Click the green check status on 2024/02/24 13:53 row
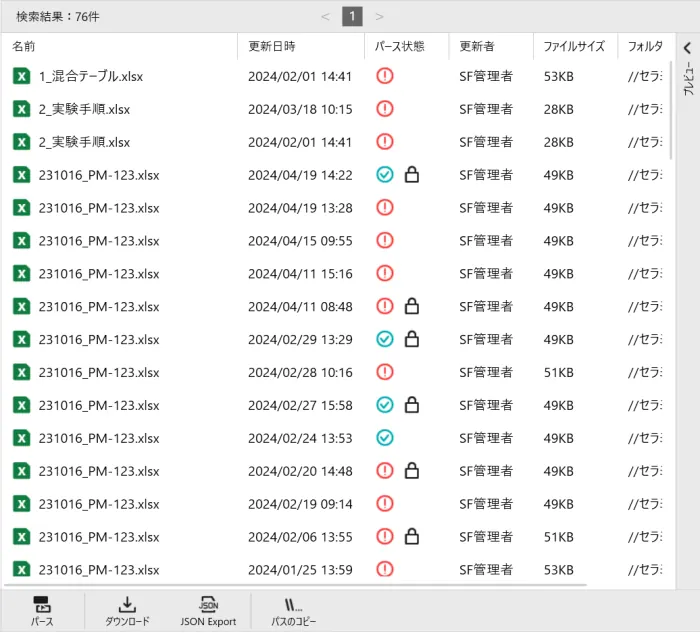This screenshot has width=700, height=633. (x=384, y=438)
